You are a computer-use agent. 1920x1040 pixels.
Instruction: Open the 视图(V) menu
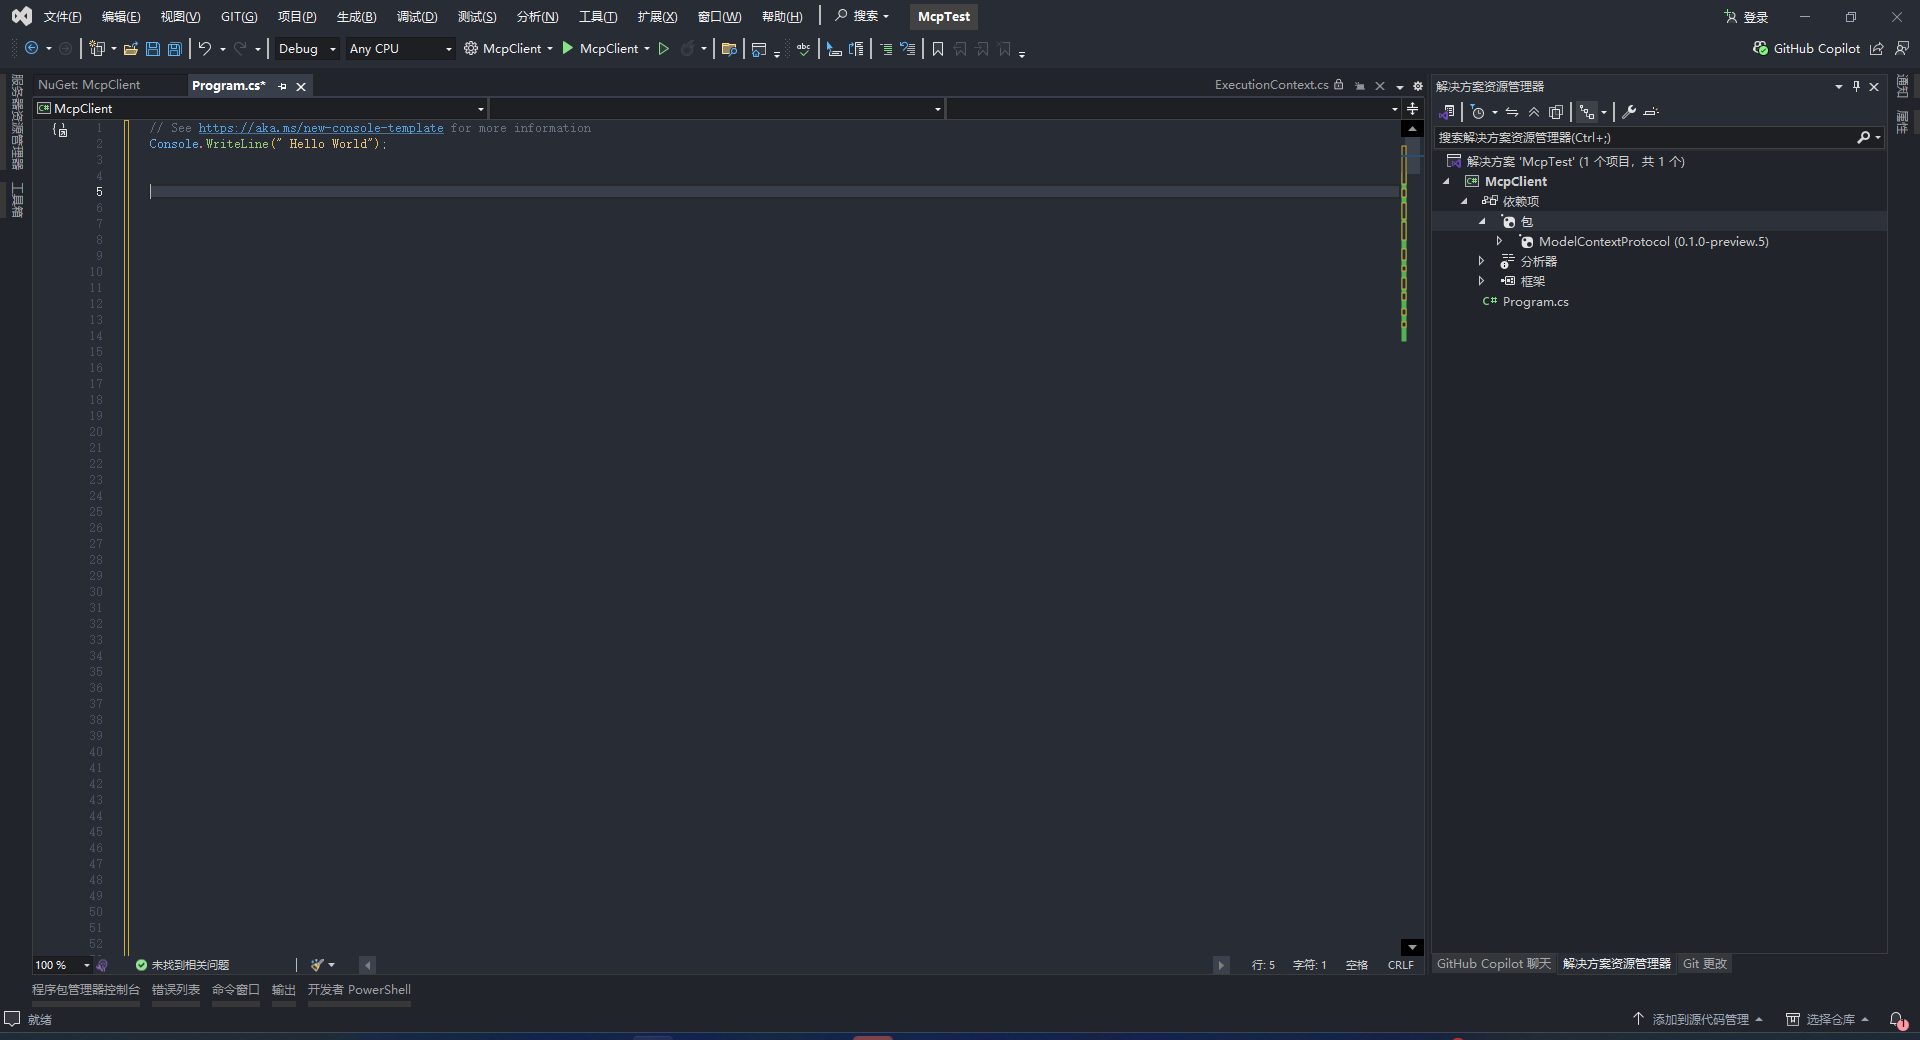pyautogui.click(x=180, y=17)
